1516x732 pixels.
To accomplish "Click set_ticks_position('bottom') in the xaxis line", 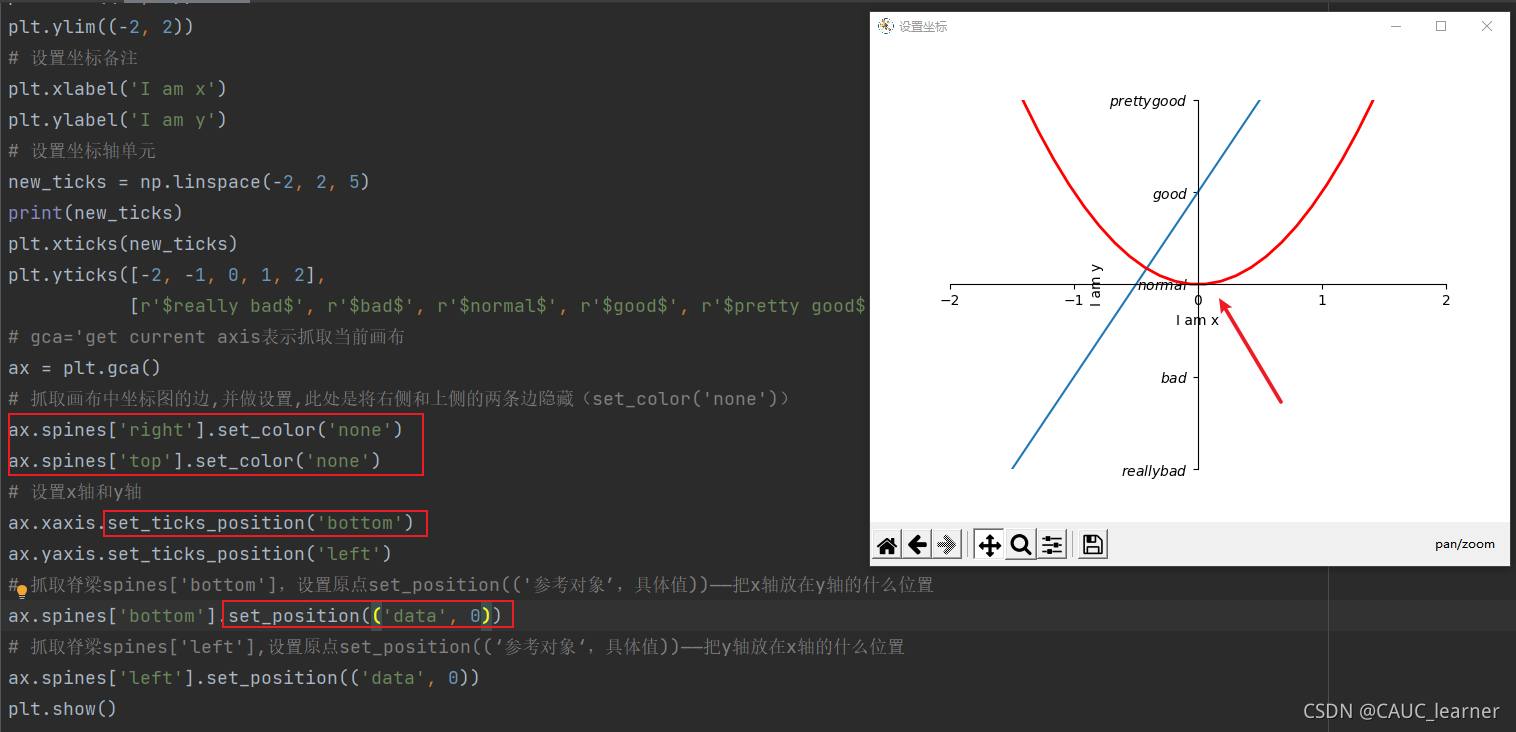I will click(x=260, y=523).
